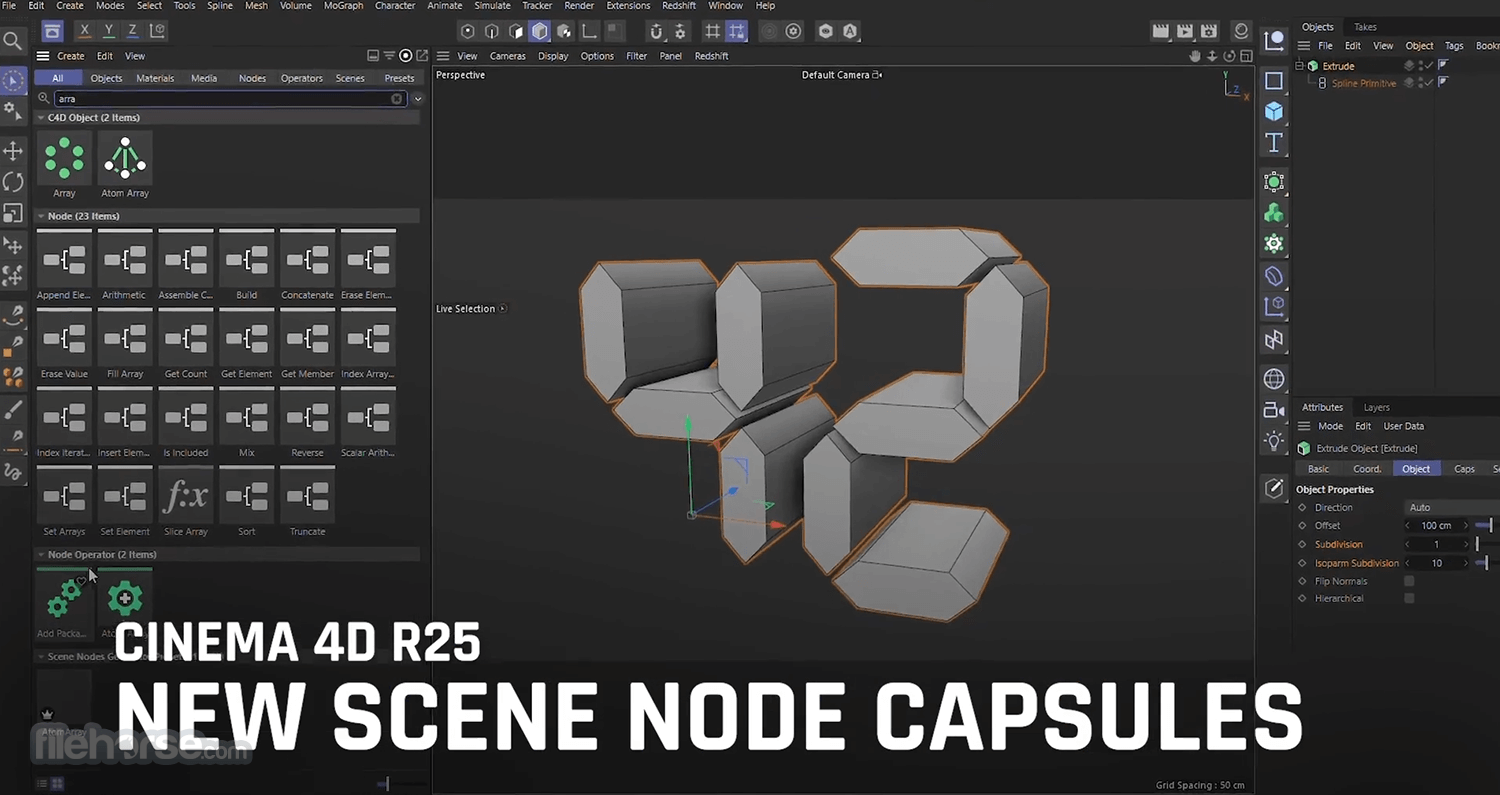Open the viewport Cameras menu
Image resolution: width=1500 pixels, height=795 pixels.
508,56
